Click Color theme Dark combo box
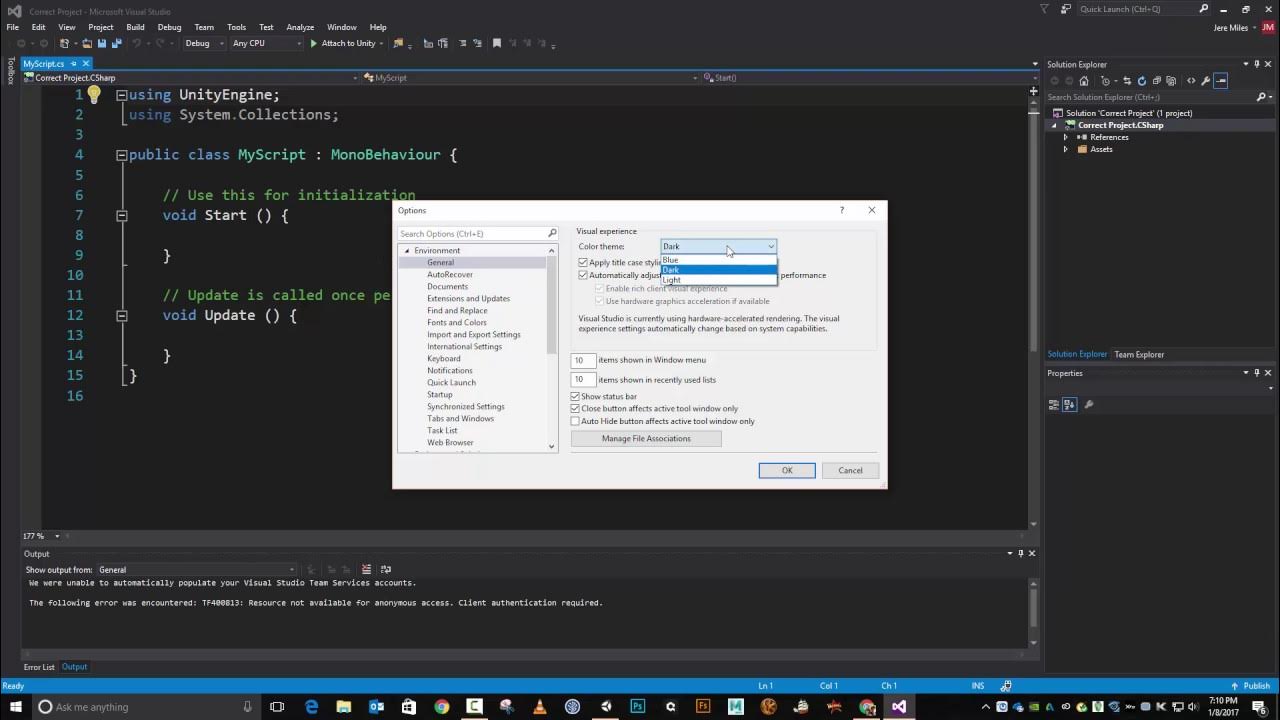 [718, 246]
